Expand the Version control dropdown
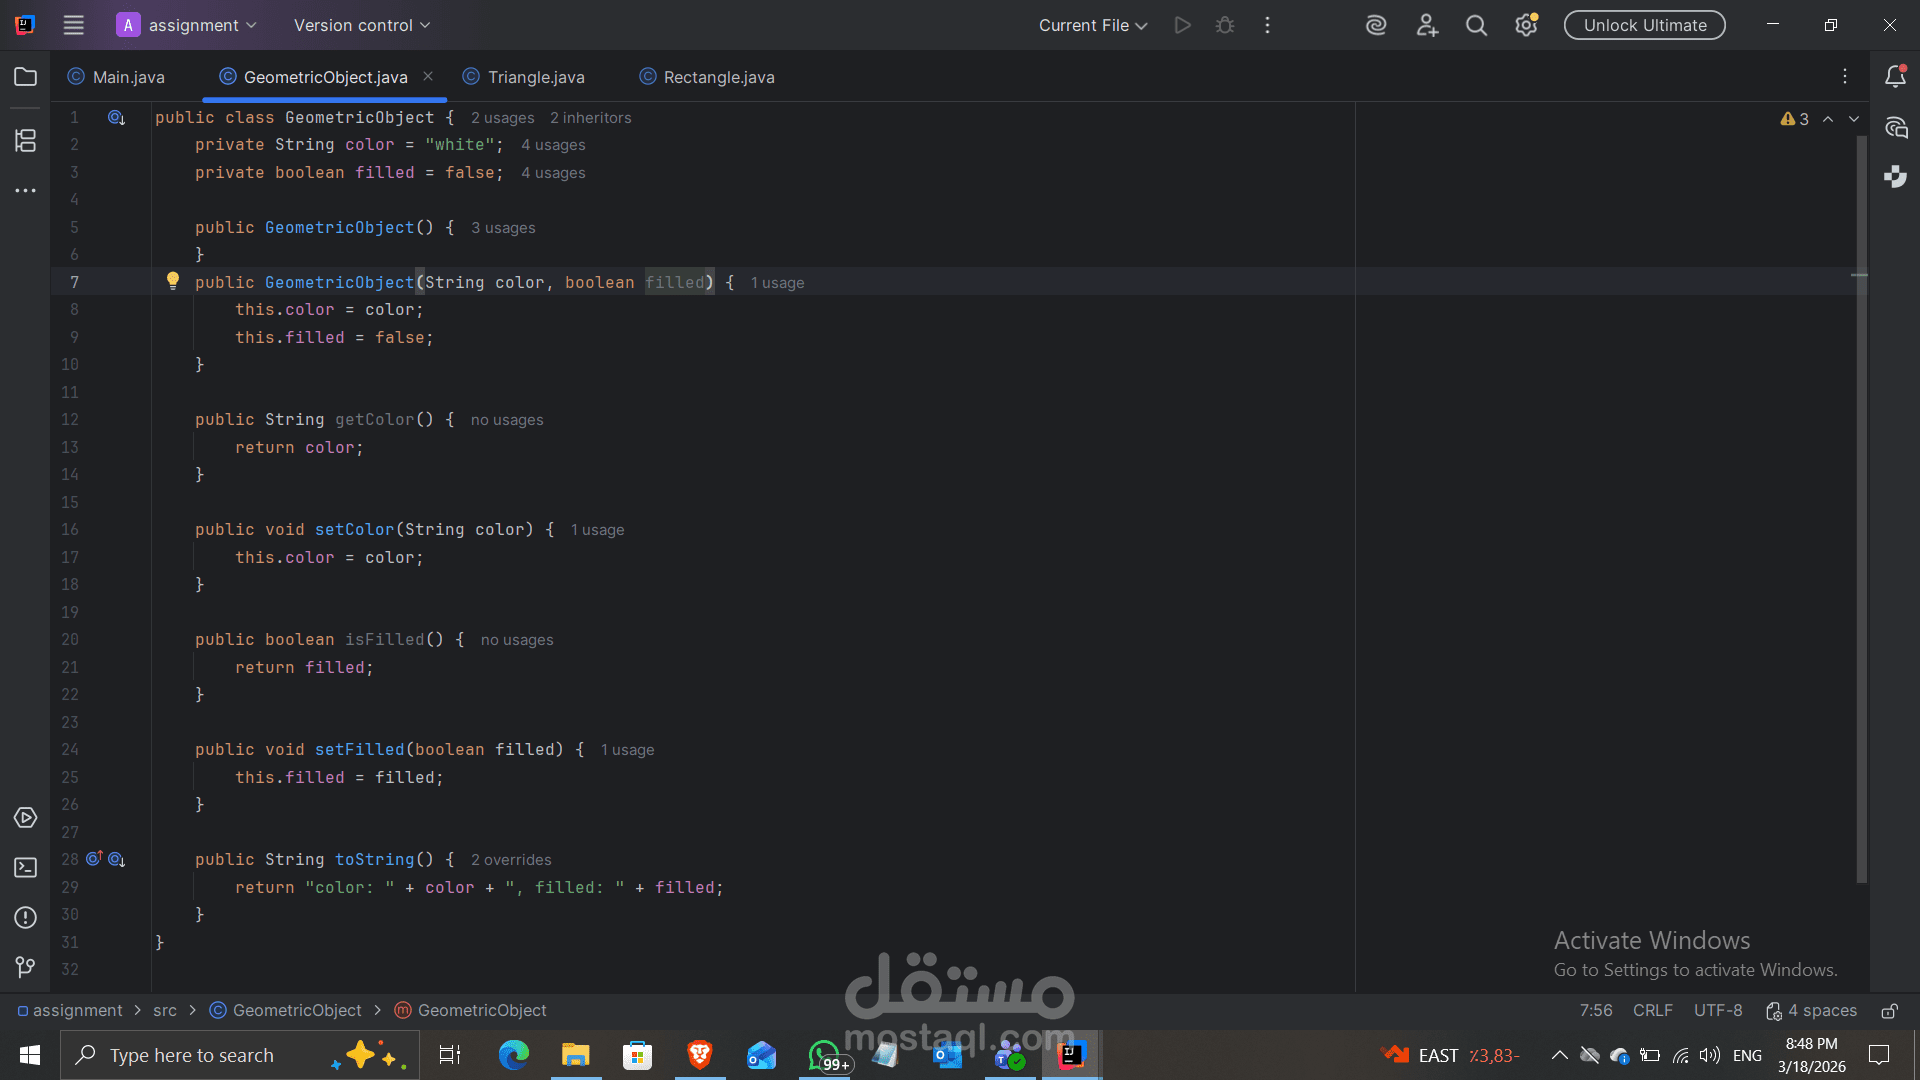Image resolution: width=1920 pixels, height=1080 pixels. (x=361, y=25)
